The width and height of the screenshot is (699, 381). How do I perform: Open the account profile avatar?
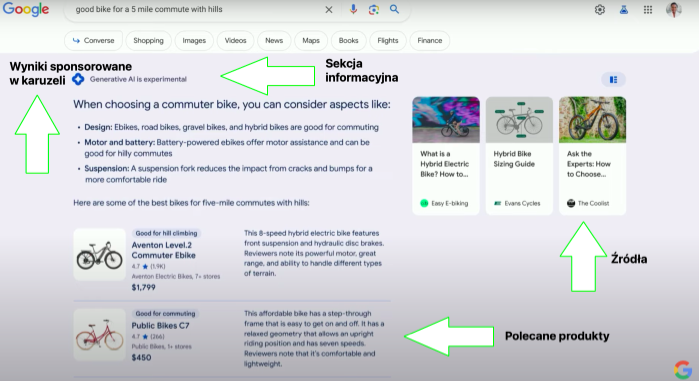pyautogui.click(x=674, y=9)
